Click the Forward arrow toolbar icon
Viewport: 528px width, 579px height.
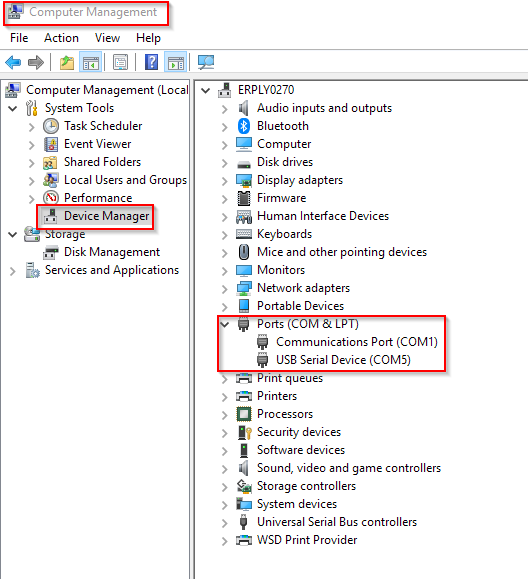pos(36,62)
